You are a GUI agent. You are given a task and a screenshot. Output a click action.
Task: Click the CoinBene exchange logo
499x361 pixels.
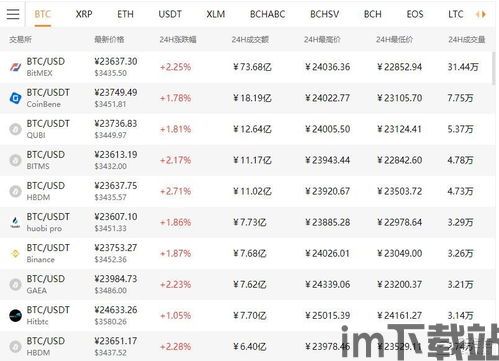15,98
